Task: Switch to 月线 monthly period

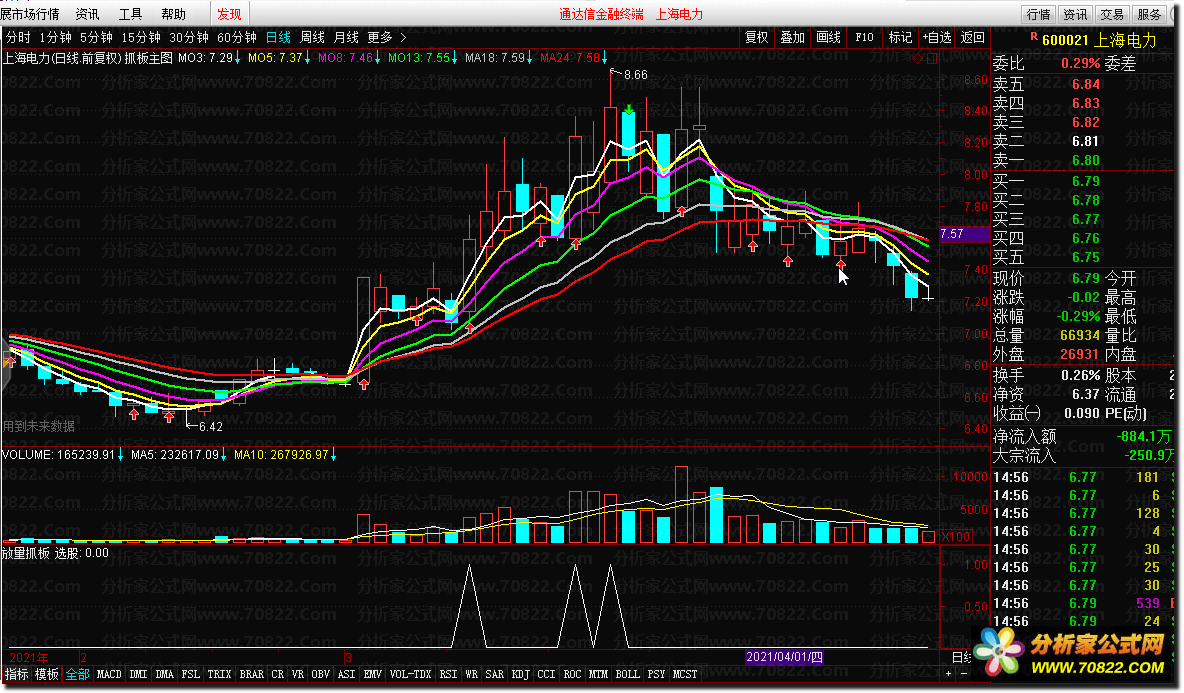Action: (346, 37)
